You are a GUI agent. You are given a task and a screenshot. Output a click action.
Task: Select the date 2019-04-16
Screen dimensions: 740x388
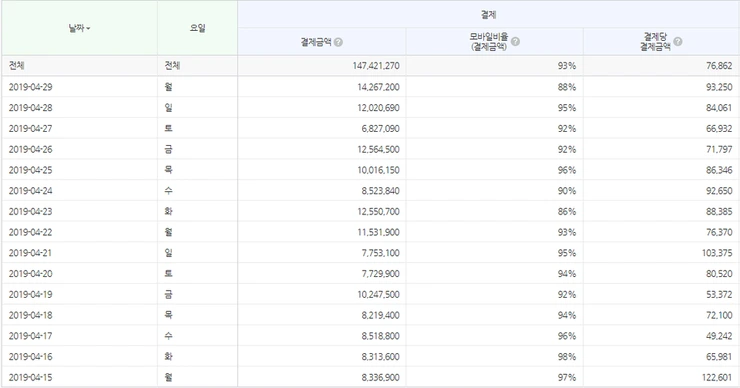coord(30,357)
